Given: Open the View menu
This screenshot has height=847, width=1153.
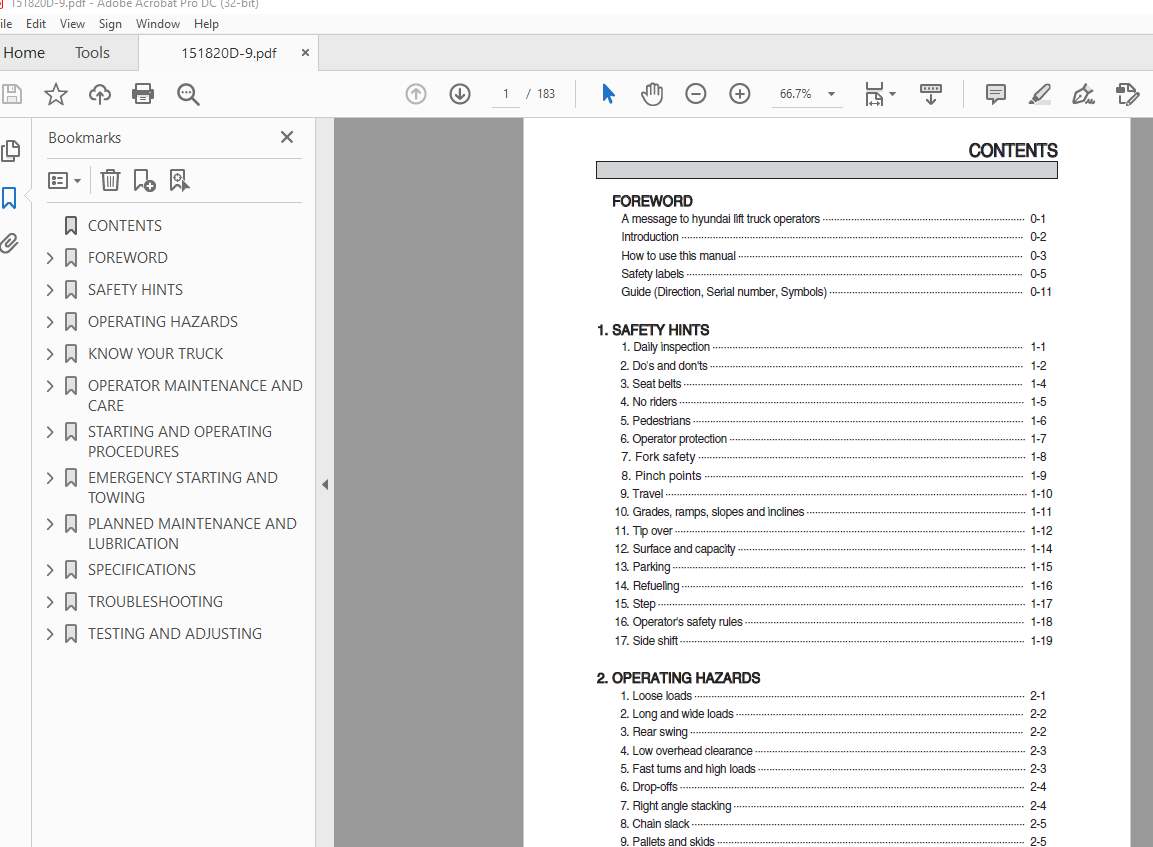Looking at the screenshot, I should click(72, 24).
